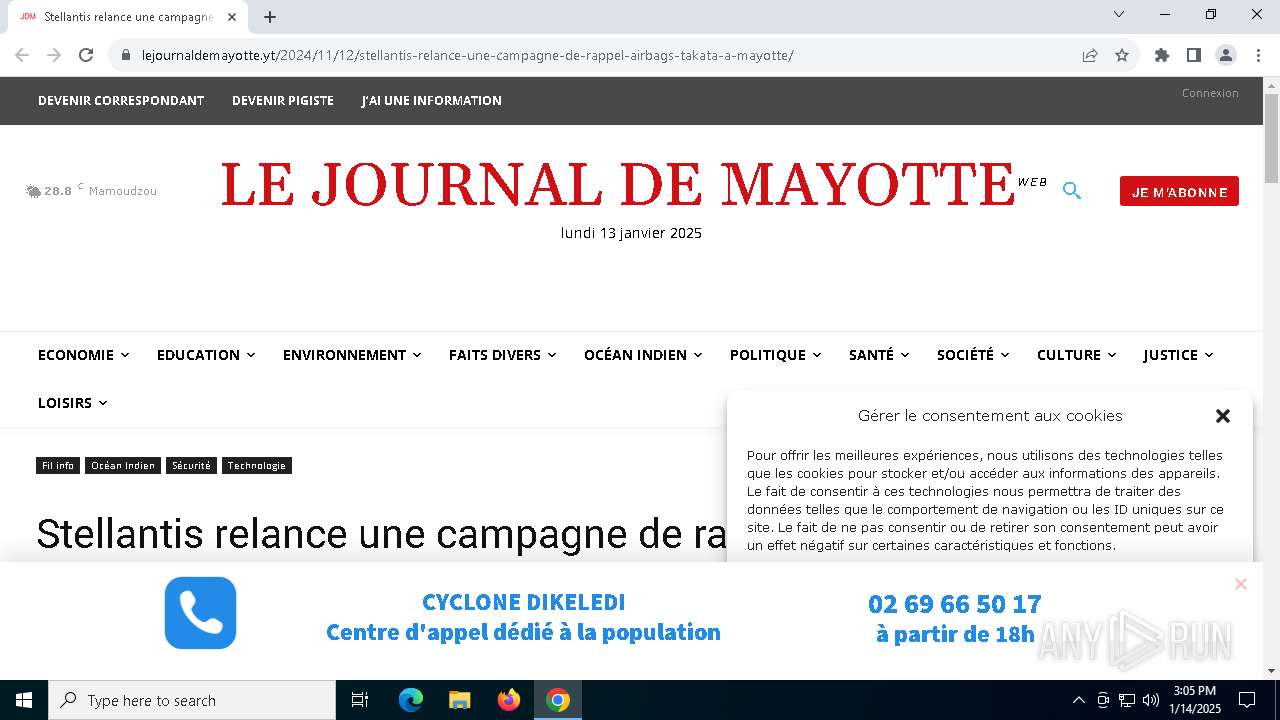Image resolution: width=1280 pixels, height=720 pixels.
Task: Open the Océan Indien category tag
Action: (123, 465)
